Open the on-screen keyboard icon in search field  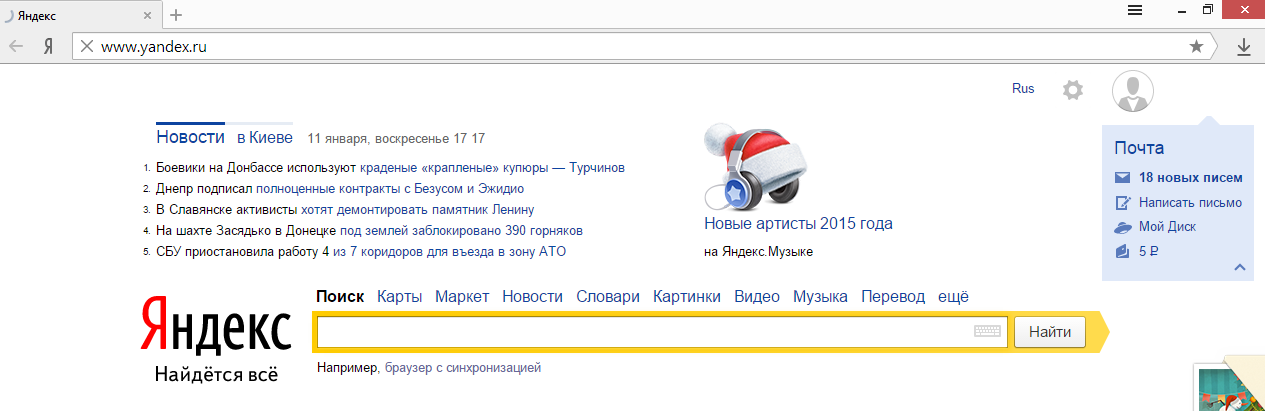point(988,332)
